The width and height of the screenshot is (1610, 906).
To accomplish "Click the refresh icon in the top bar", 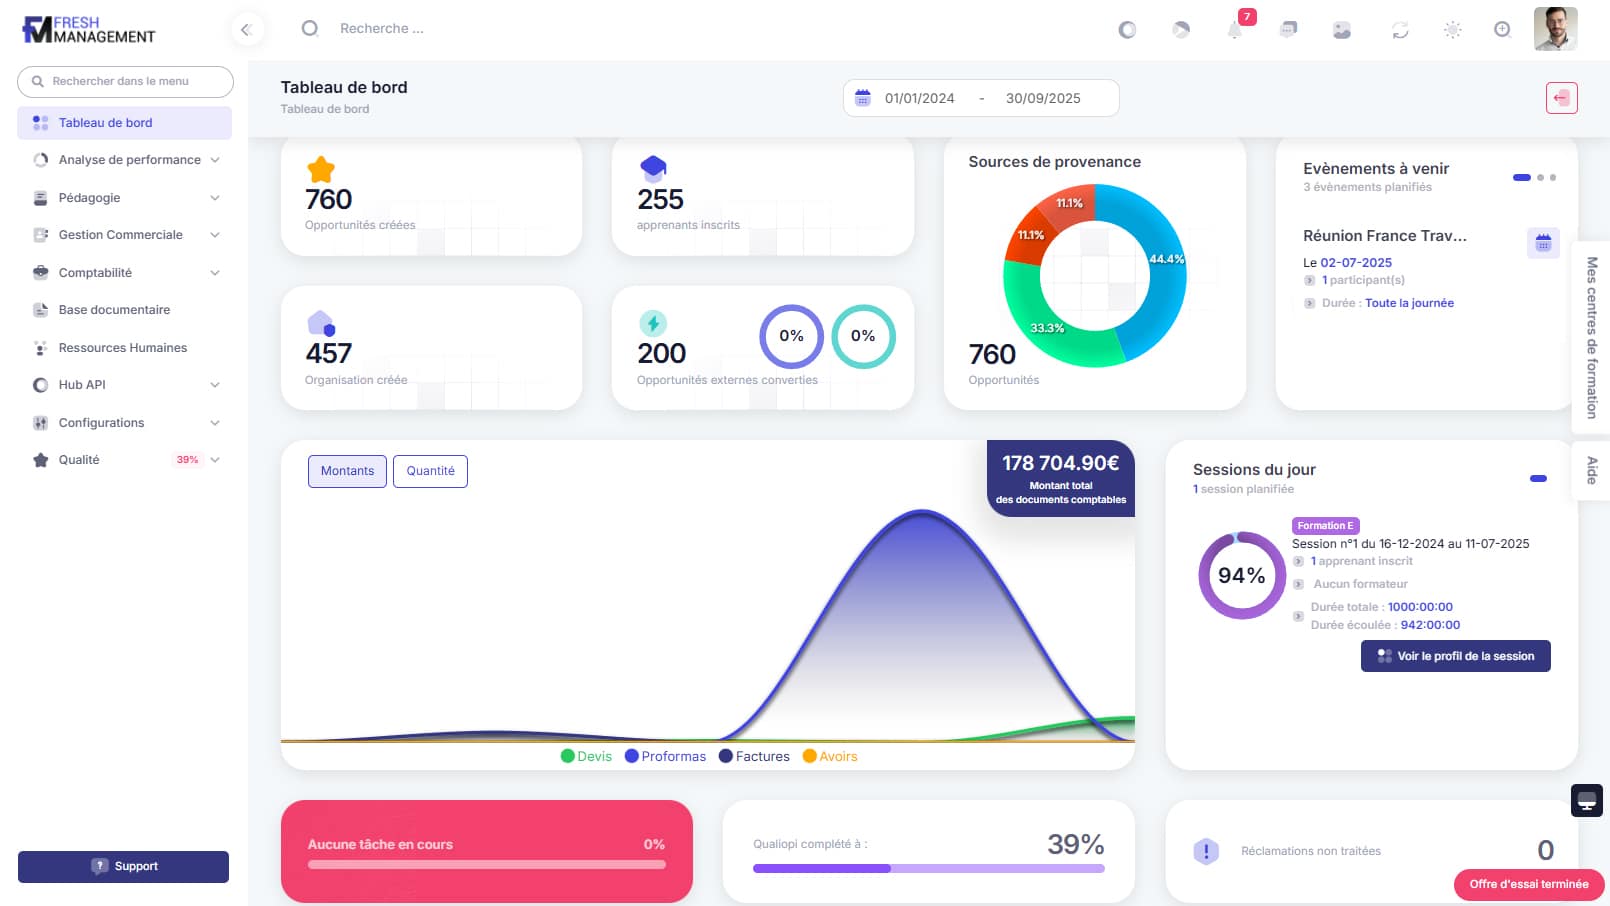I will (x=1399, y=29).
